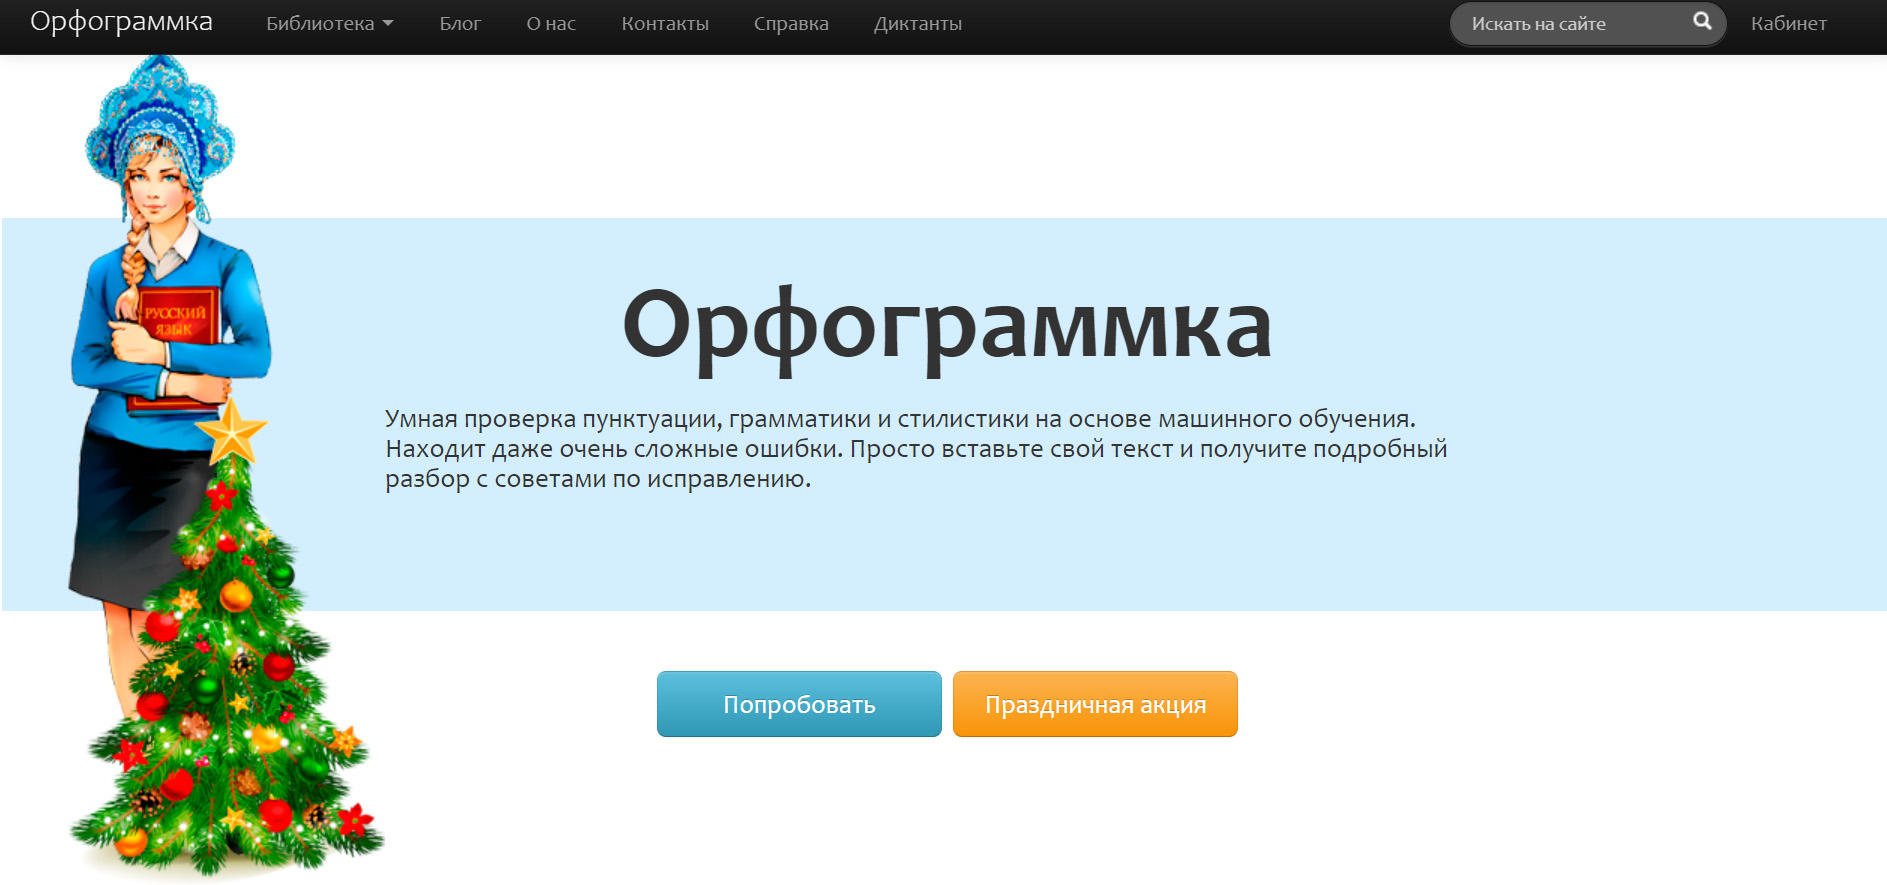This screenshot has height=885, width=1887.
Task: Open the Контакты menu item
Action: point(665,24)
